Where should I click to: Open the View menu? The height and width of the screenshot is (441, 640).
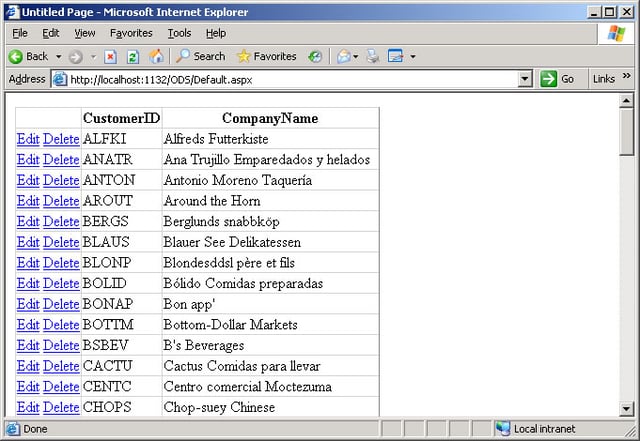pyautogui.click(x=84, y=33)
